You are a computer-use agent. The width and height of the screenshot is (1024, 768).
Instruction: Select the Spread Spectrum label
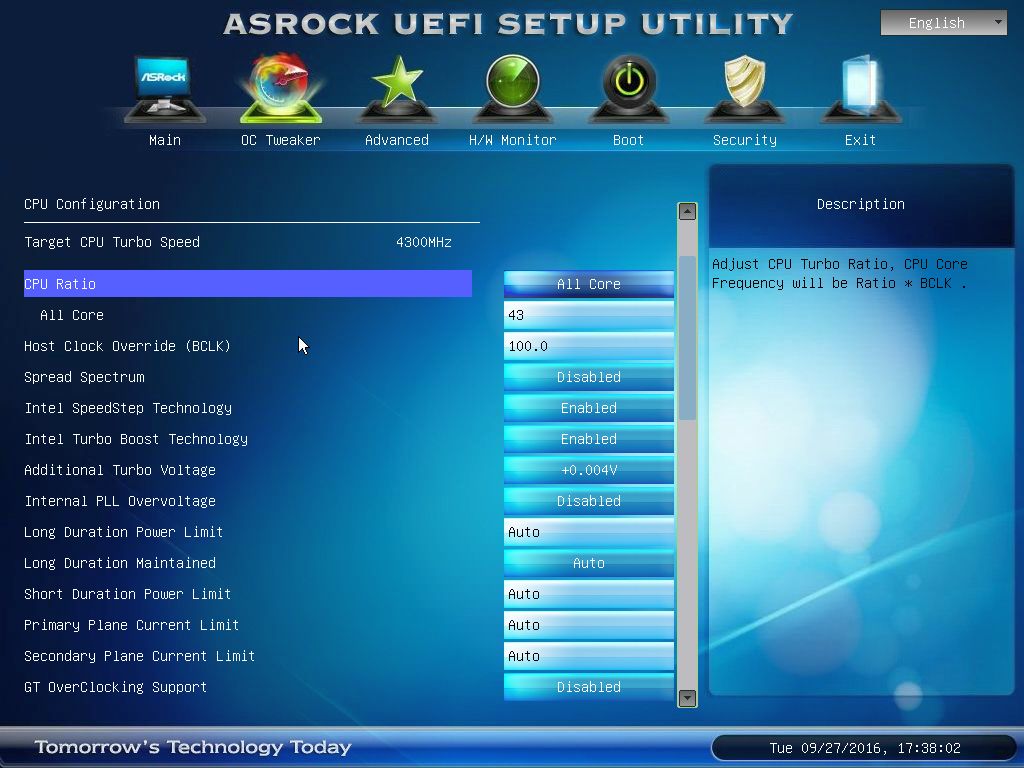click(x=84, y=377)
